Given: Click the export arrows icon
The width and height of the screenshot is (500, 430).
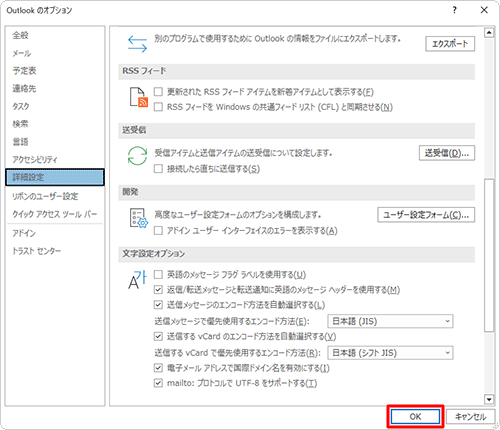Looking at the screenshot, I should [137, 44].
